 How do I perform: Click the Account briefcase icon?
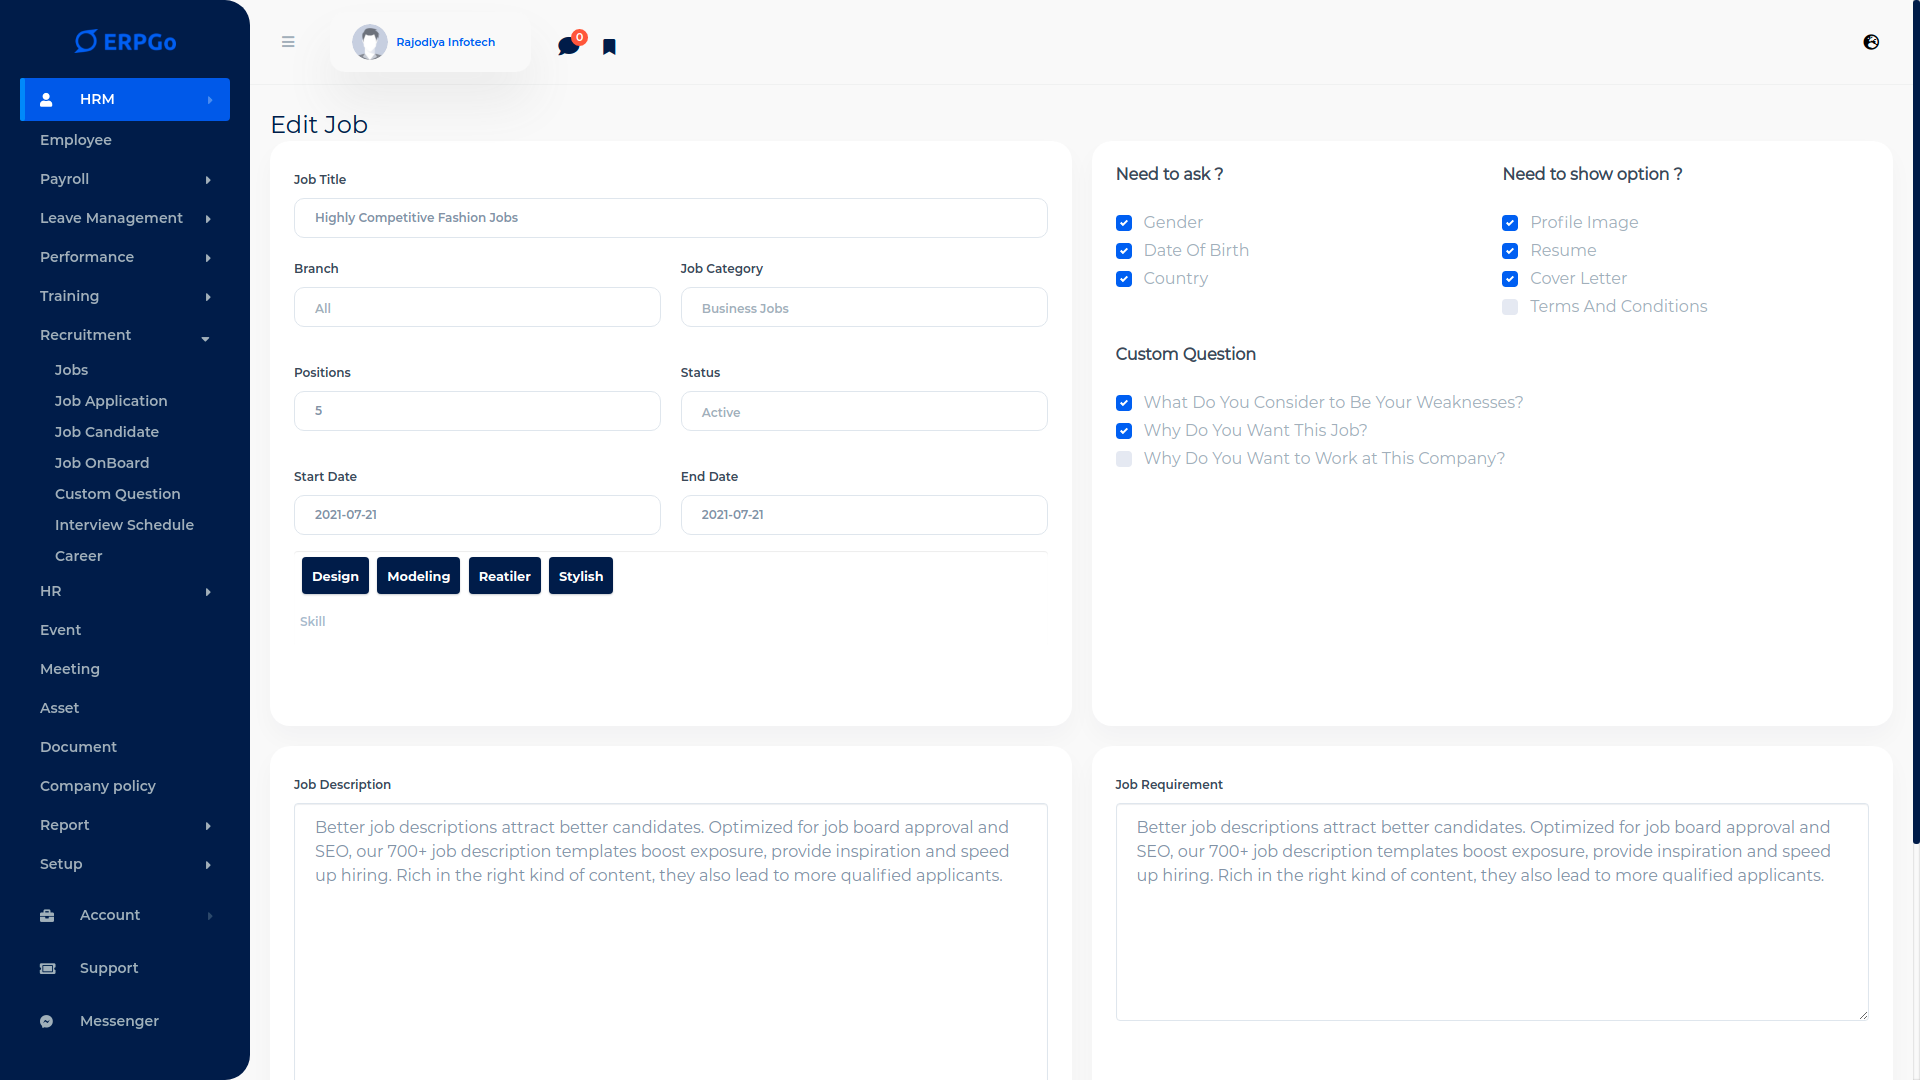pos(47,916)
